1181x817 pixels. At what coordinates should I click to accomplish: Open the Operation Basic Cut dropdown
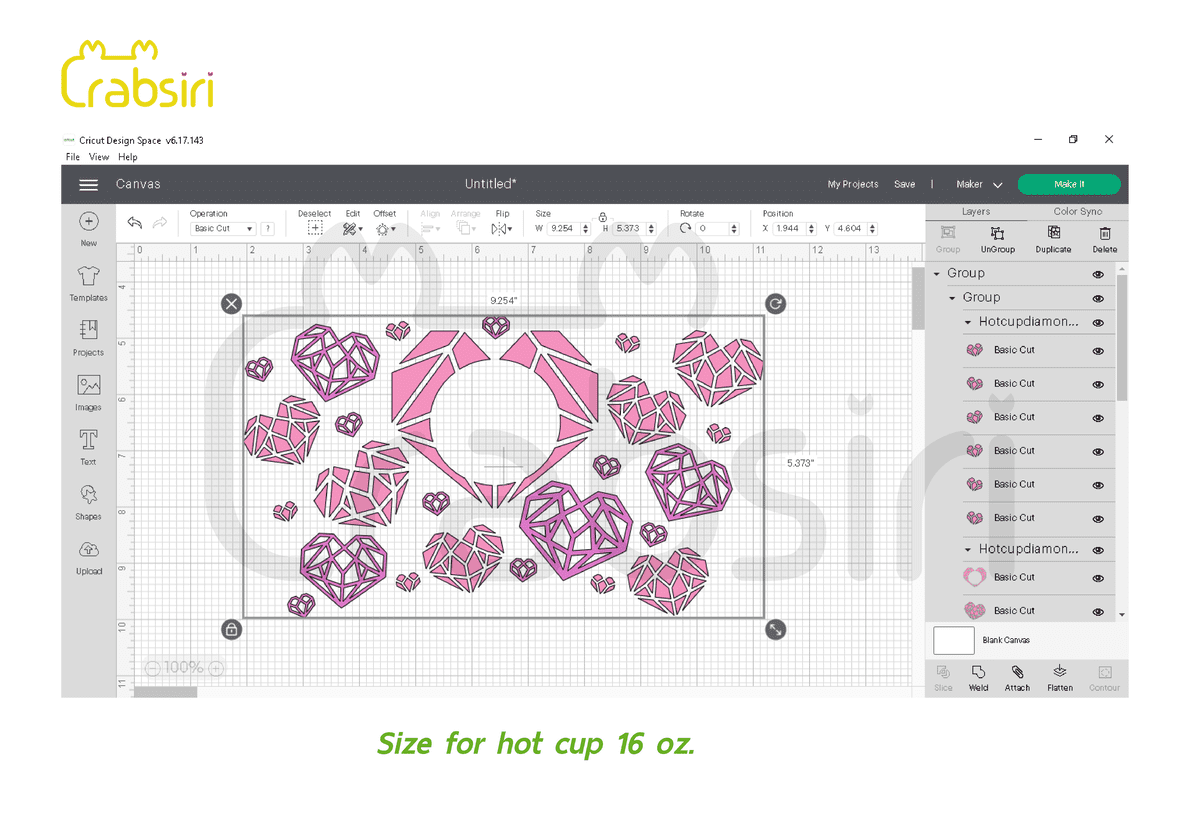point(223,229)
